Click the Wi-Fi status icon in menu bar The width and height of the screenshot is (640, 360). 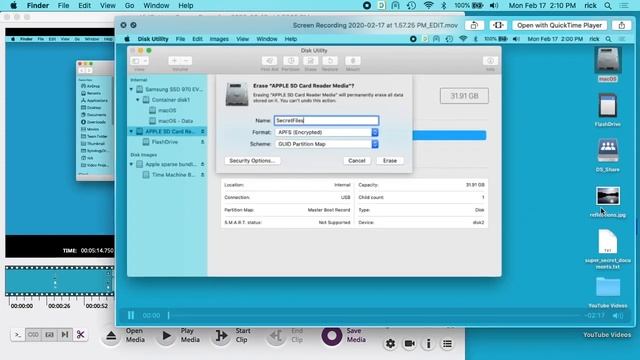pos(428,6)
